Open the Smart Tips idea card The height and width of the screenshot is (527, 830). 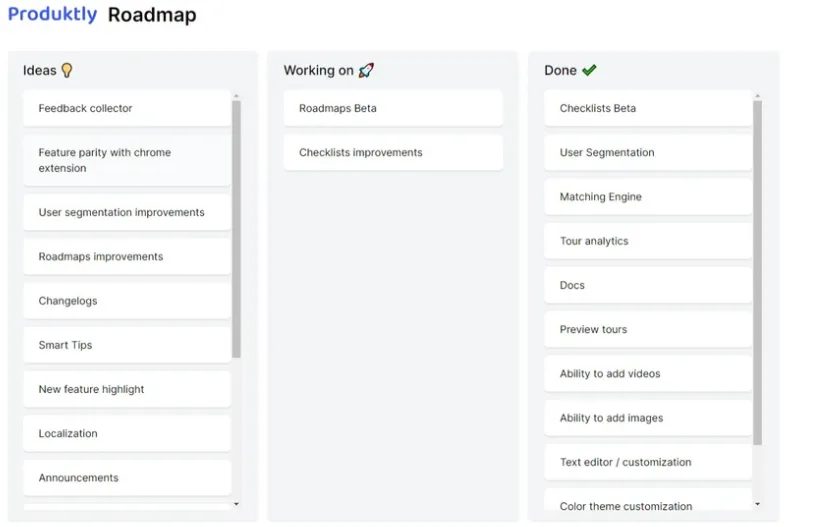pyautogui.click(x=127, y=345)
